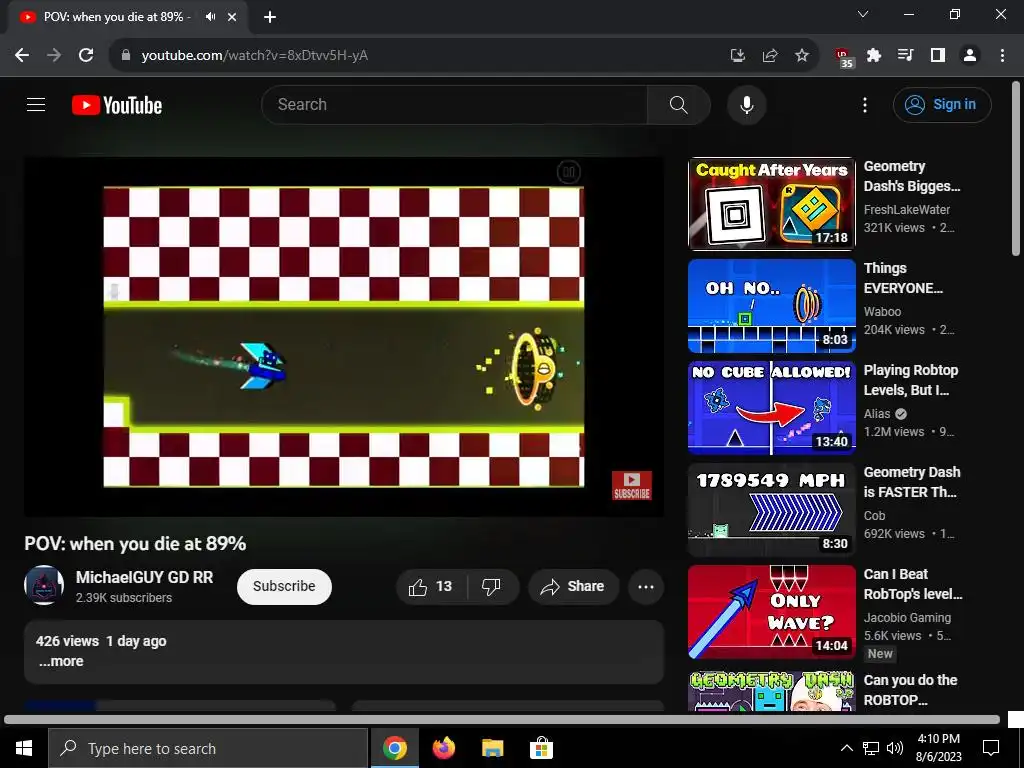Viewport: 1024px width, 768px height.
Task: Go back with browser back arrow
Action: tap(22, 56)
